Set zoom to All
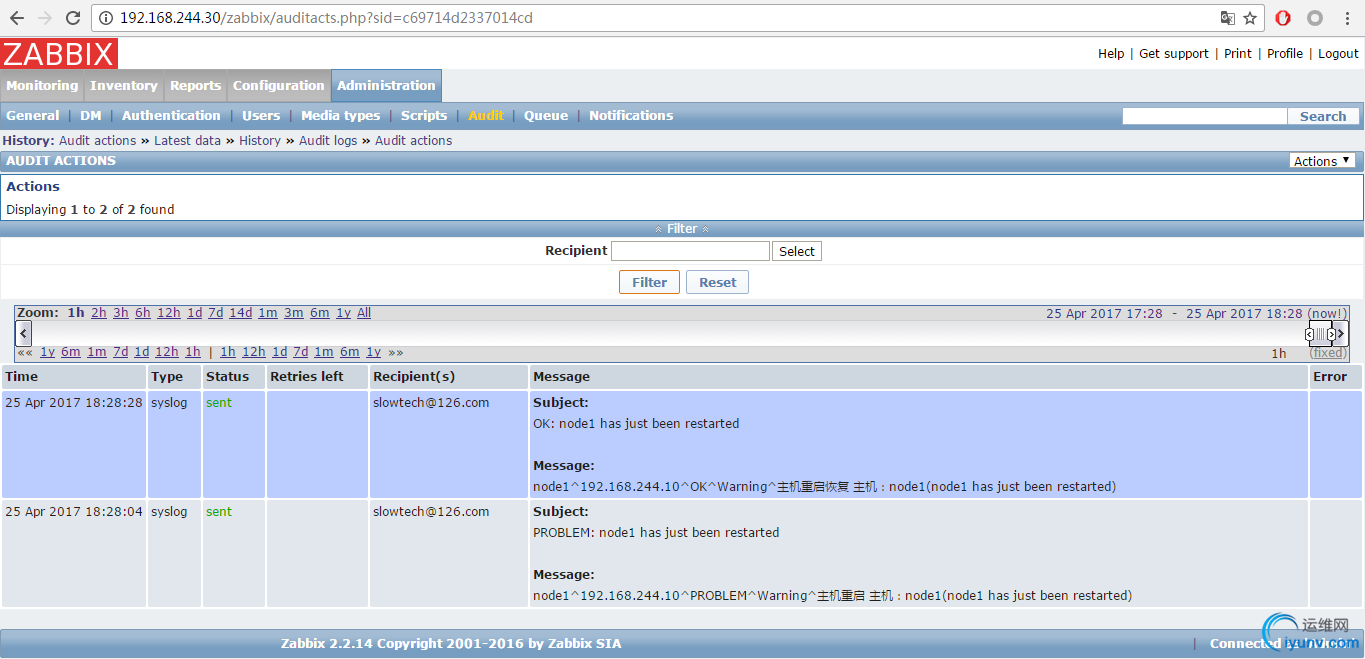Image resolution: width=1365 pixels, height=659 pixels. (x=364, y=313)
